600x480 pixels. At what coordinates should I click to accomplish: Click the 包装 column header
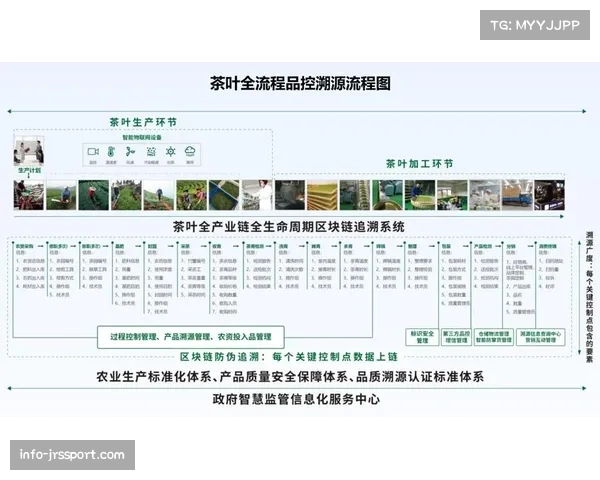446,246
